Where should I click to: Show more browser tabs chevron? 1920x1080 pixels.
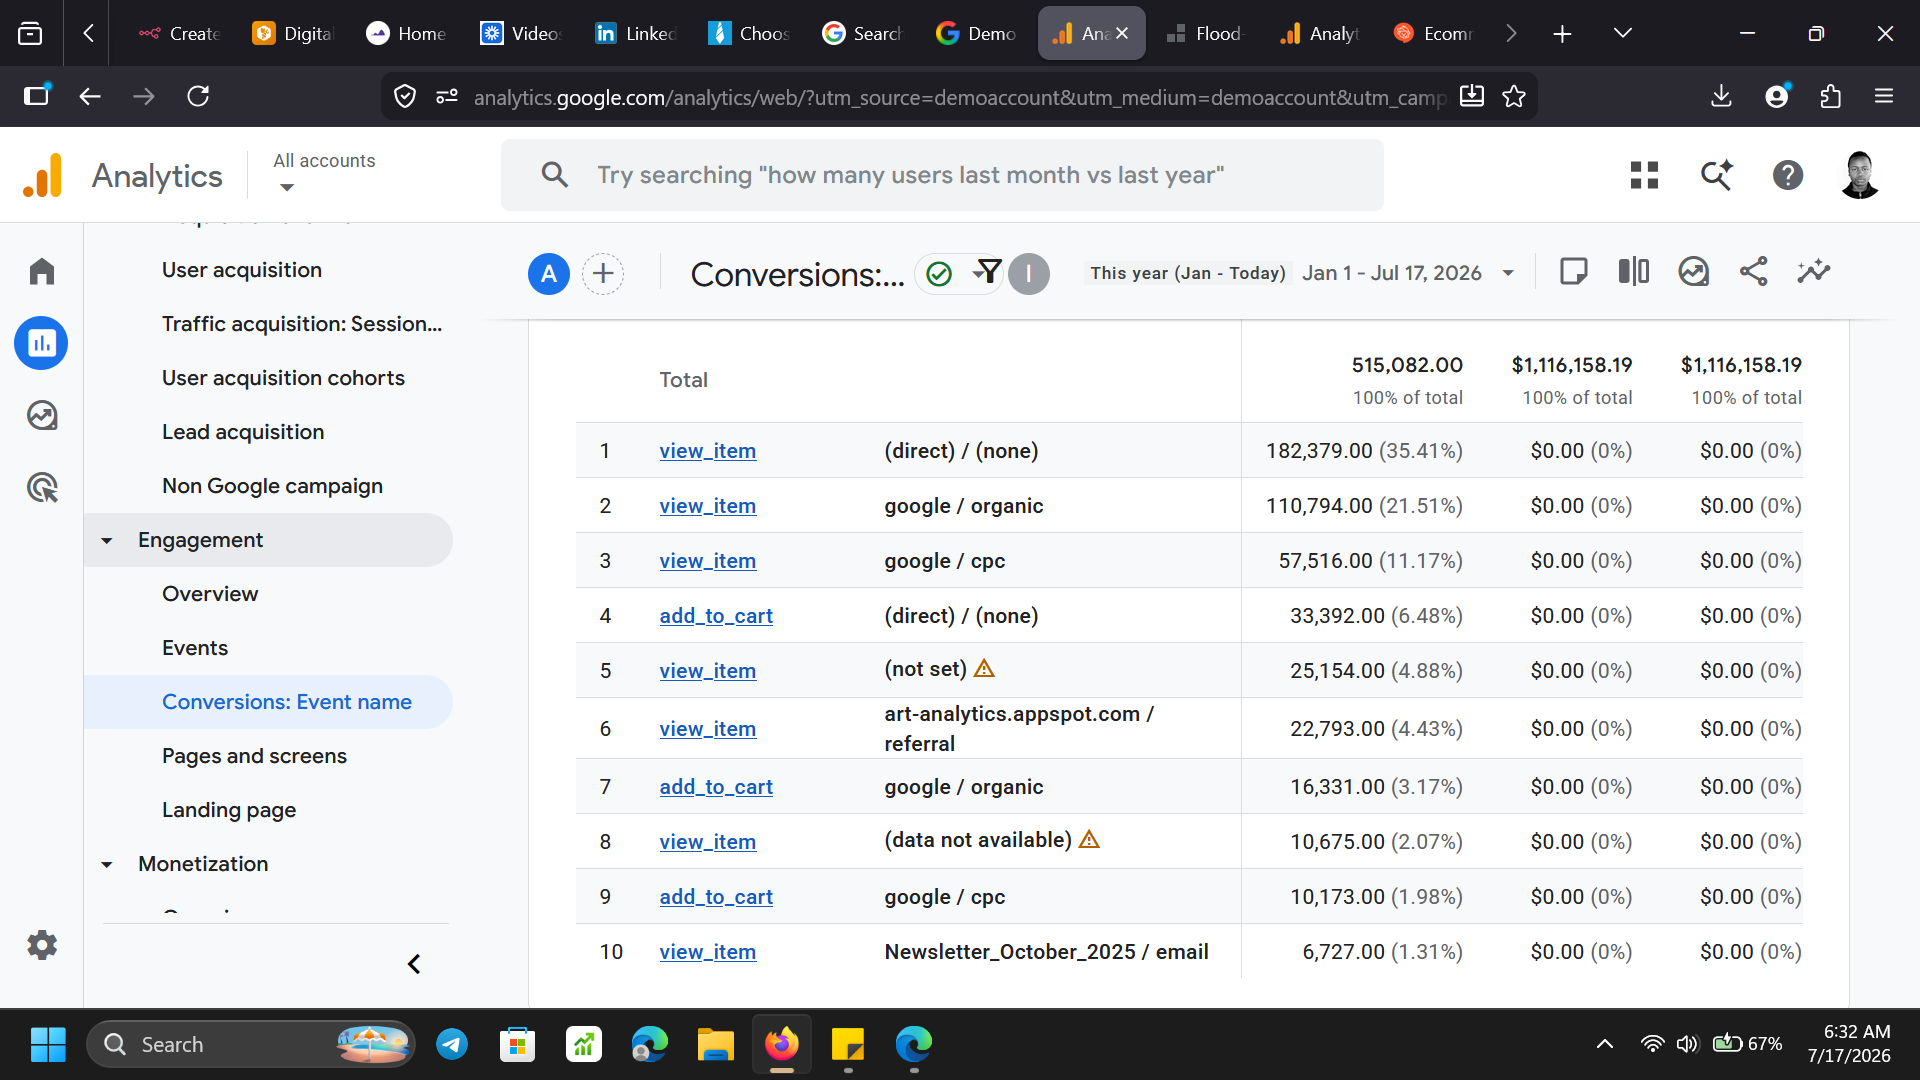(1511, 33)
